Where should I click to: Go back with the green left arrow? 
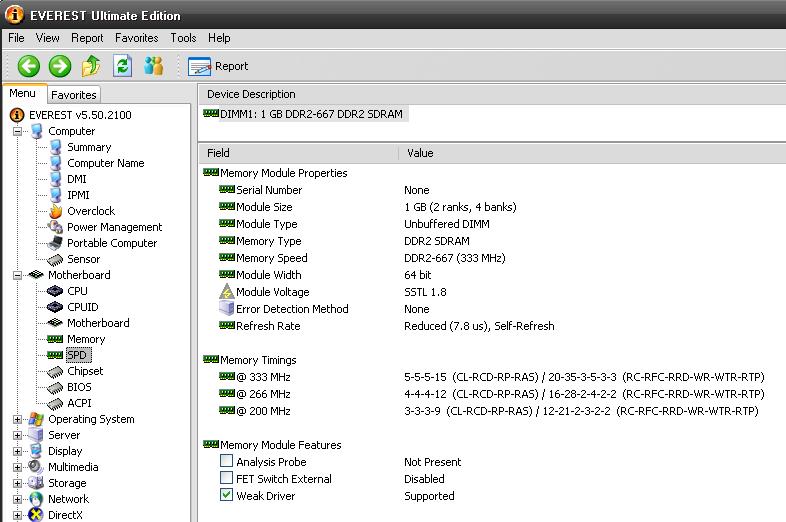(29, 66)
